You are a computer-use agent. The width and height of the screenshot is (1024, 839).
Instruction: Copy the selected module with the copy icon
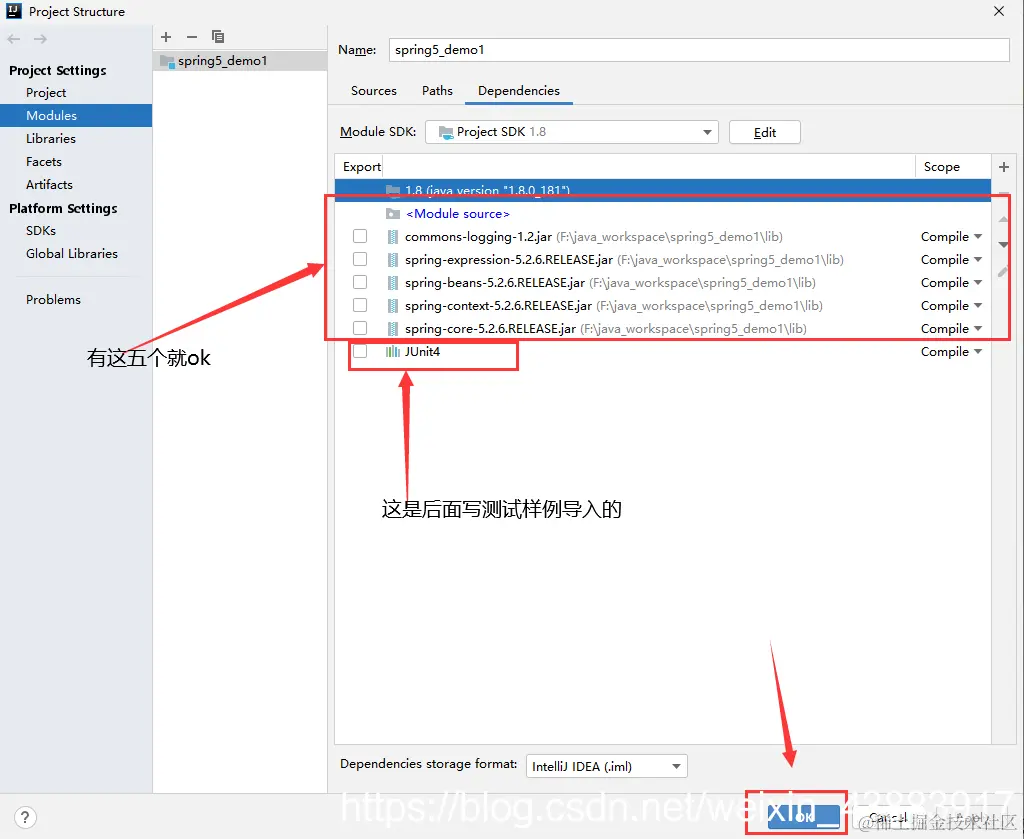[217, 37]
